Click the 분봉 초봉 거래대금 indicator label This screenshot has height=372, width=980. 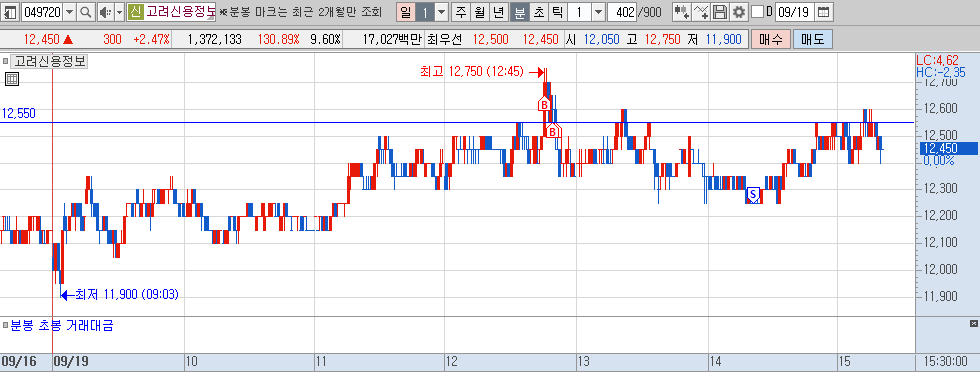(x=62, y=325)
